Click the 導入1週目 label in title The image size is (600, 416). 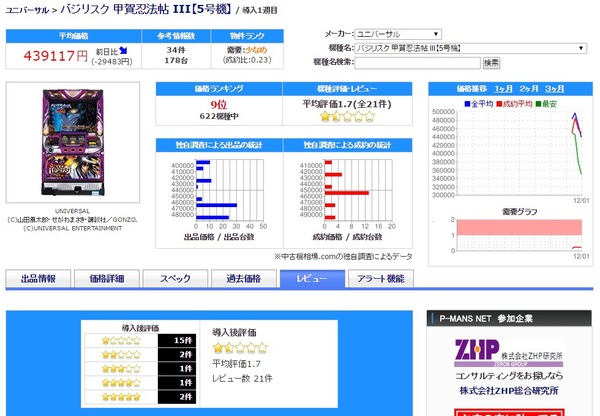(x=260, y=10)
